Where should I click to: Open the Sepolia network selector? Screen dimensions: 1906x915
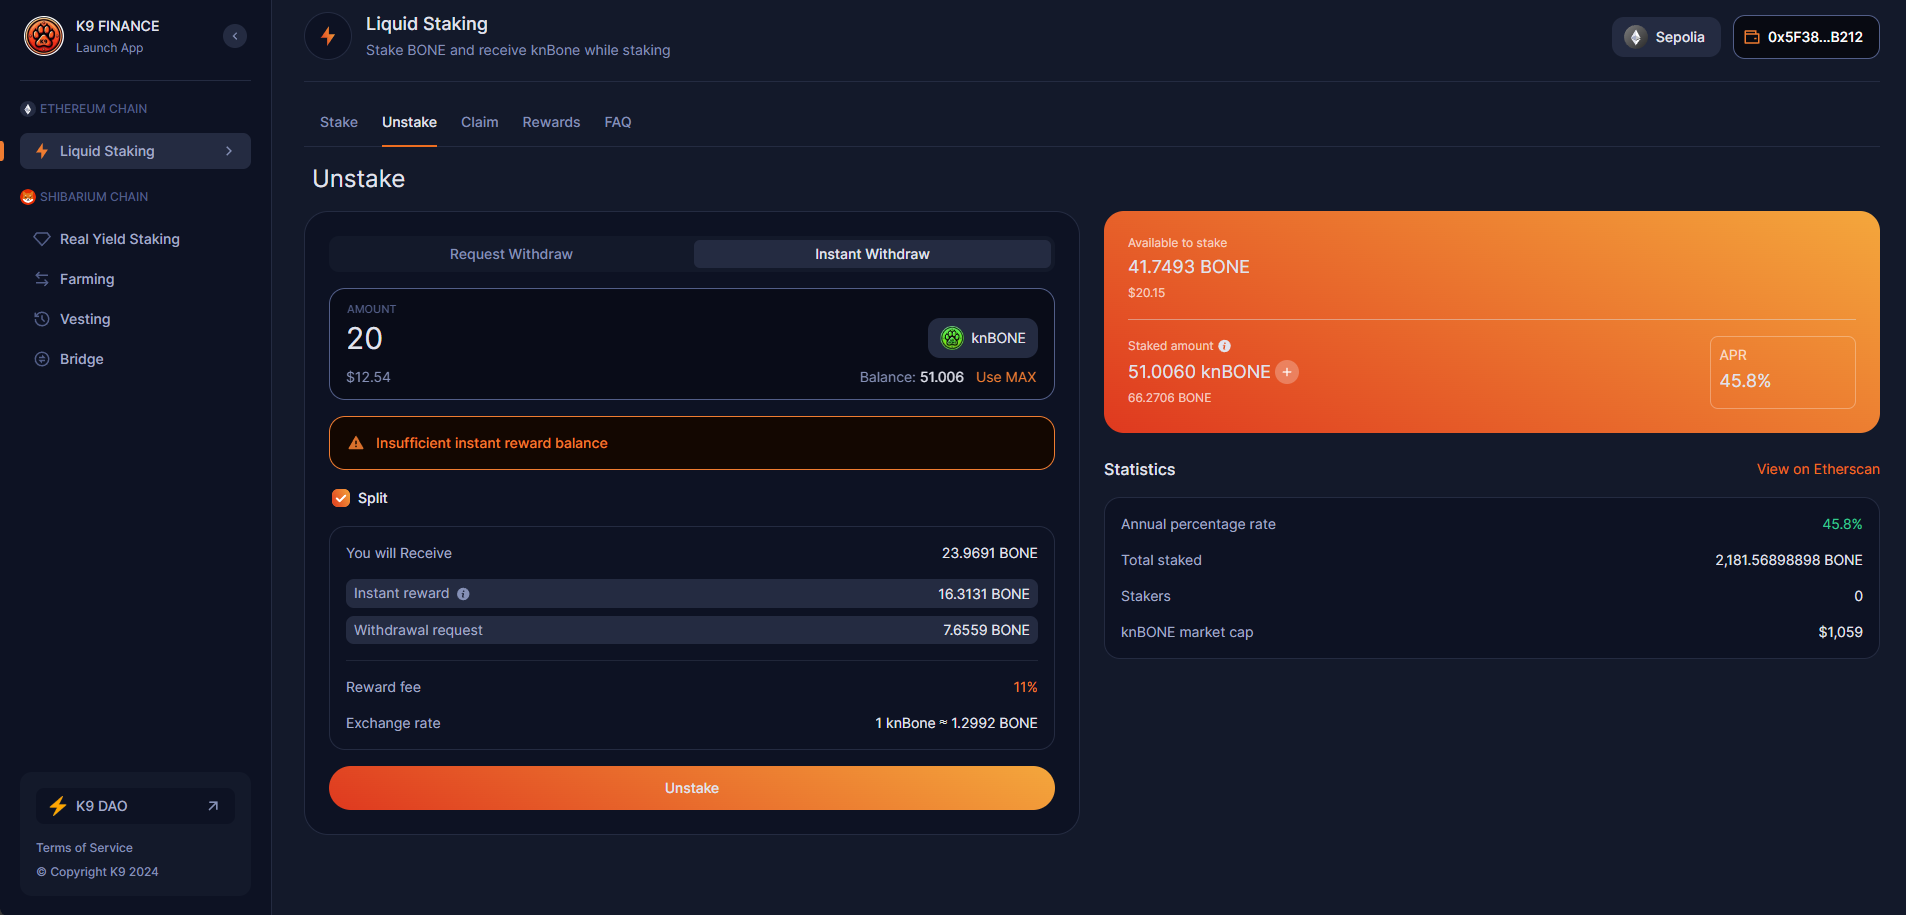pyautogui.click(x=1665, y=37)
